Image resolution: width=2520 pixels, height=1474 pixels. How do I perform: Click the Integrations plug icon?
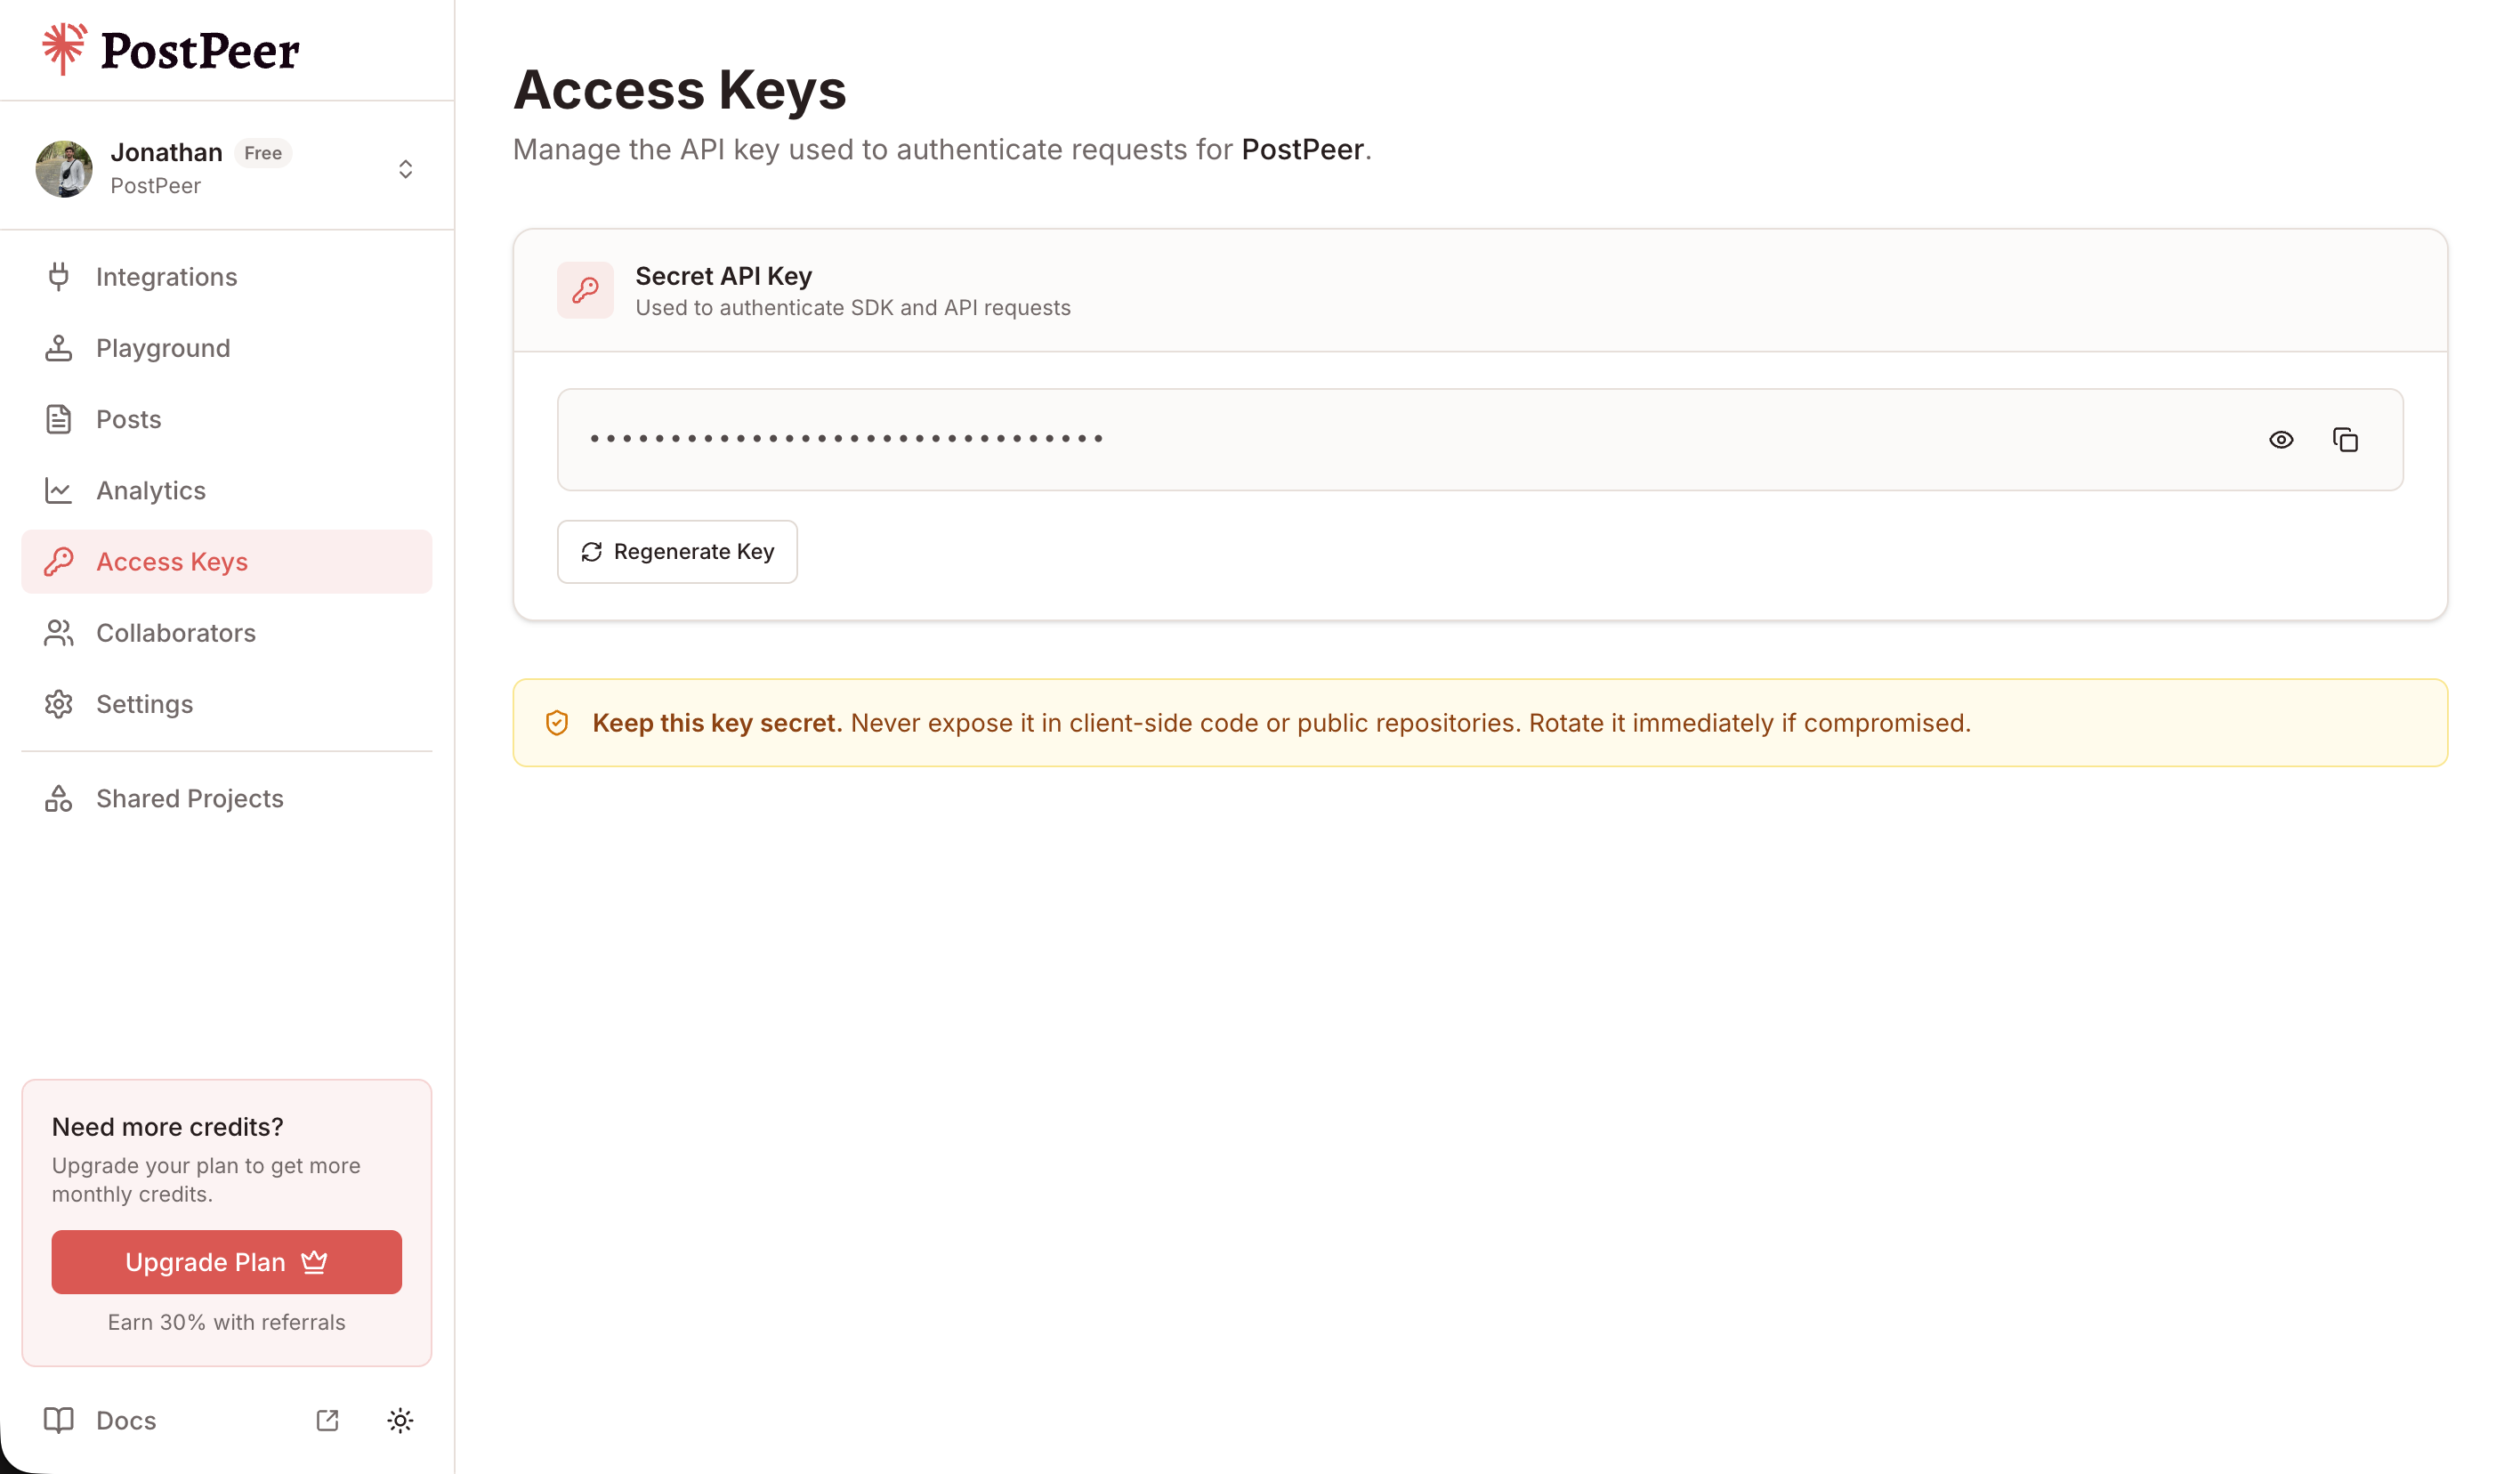(x=59, y=277)
